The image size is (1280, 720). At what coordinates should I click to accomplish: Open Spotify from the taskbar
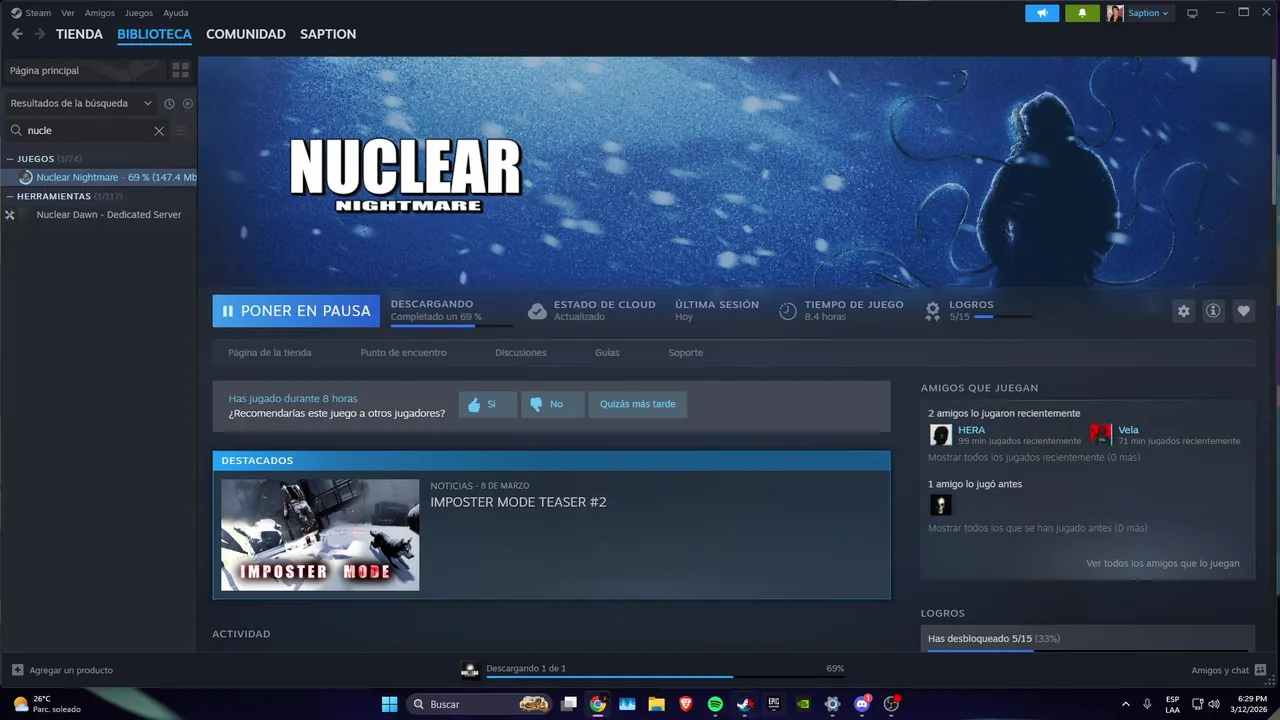click(x=715, y=704)
